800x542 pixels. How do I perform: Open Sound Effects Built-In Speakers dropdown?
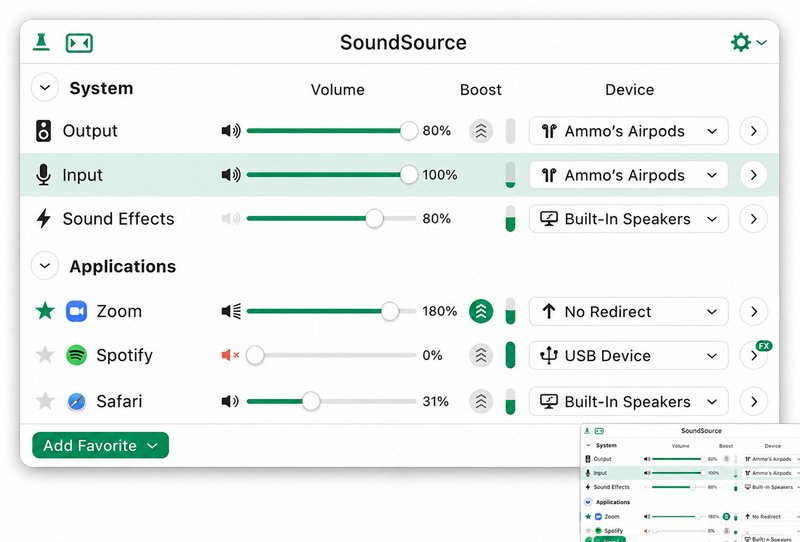click(x=629, y=218)
